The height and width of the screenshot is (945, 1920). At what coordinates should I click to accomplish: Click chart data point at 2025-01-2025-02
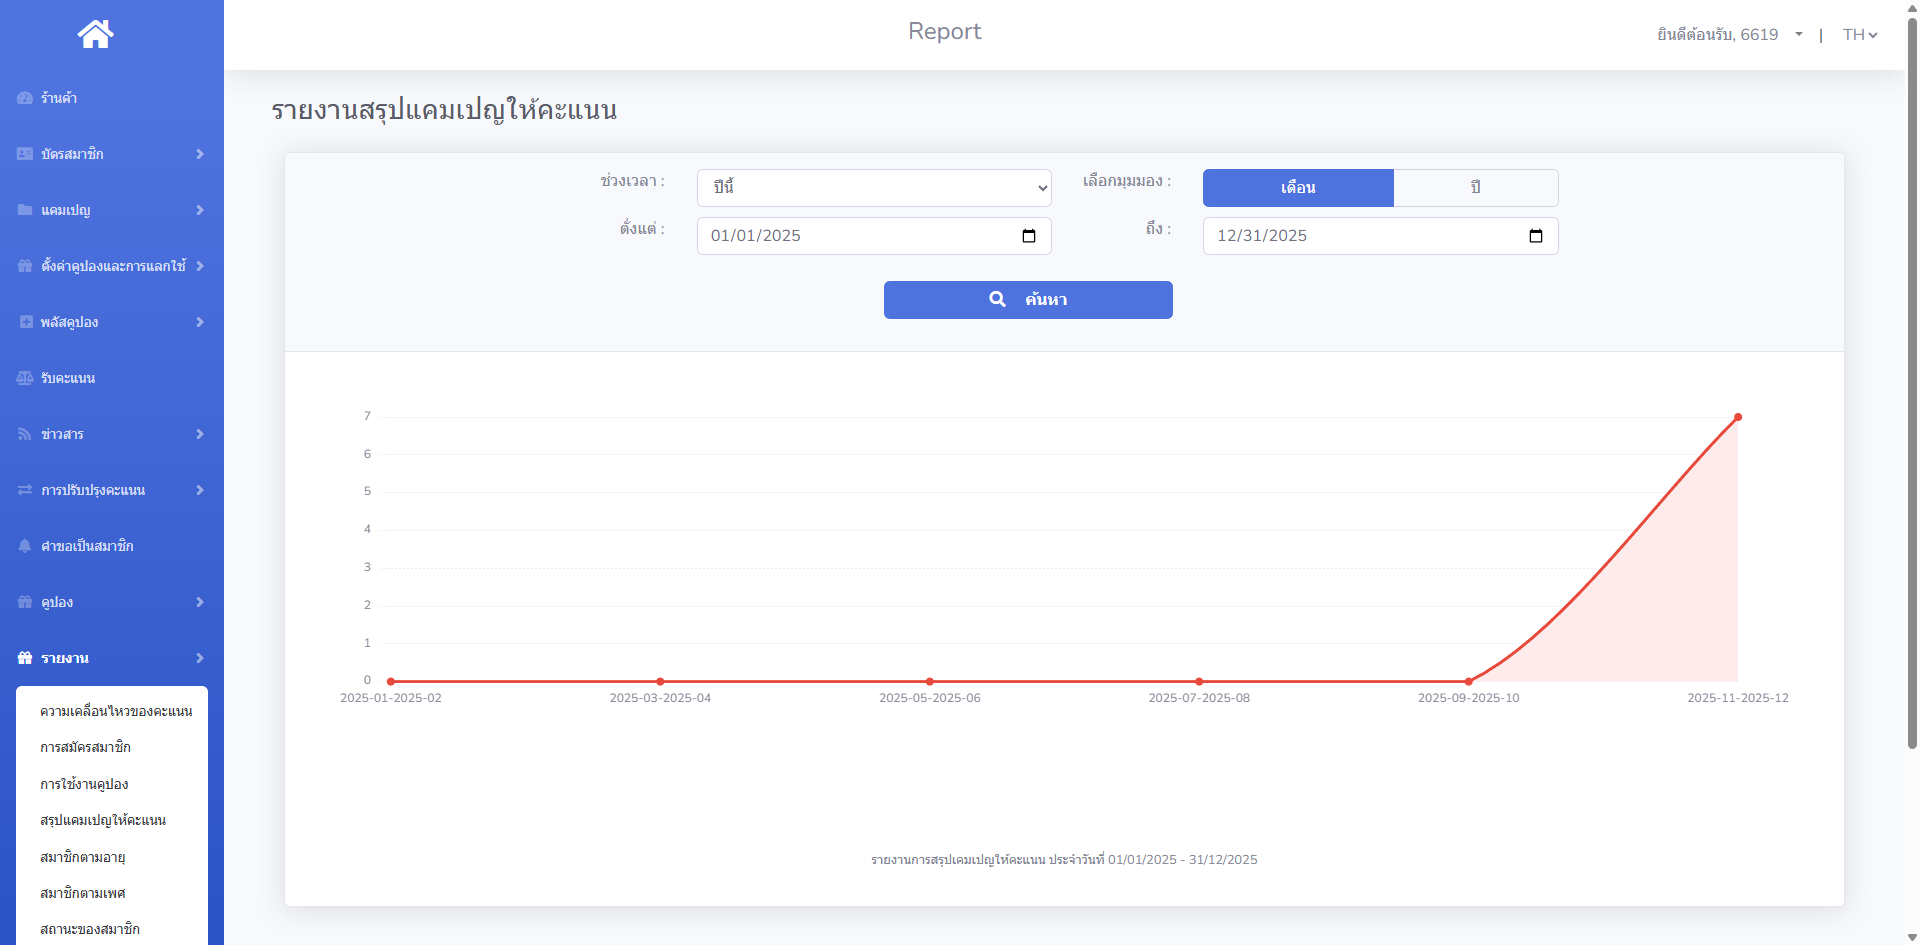tap(391, 682)
